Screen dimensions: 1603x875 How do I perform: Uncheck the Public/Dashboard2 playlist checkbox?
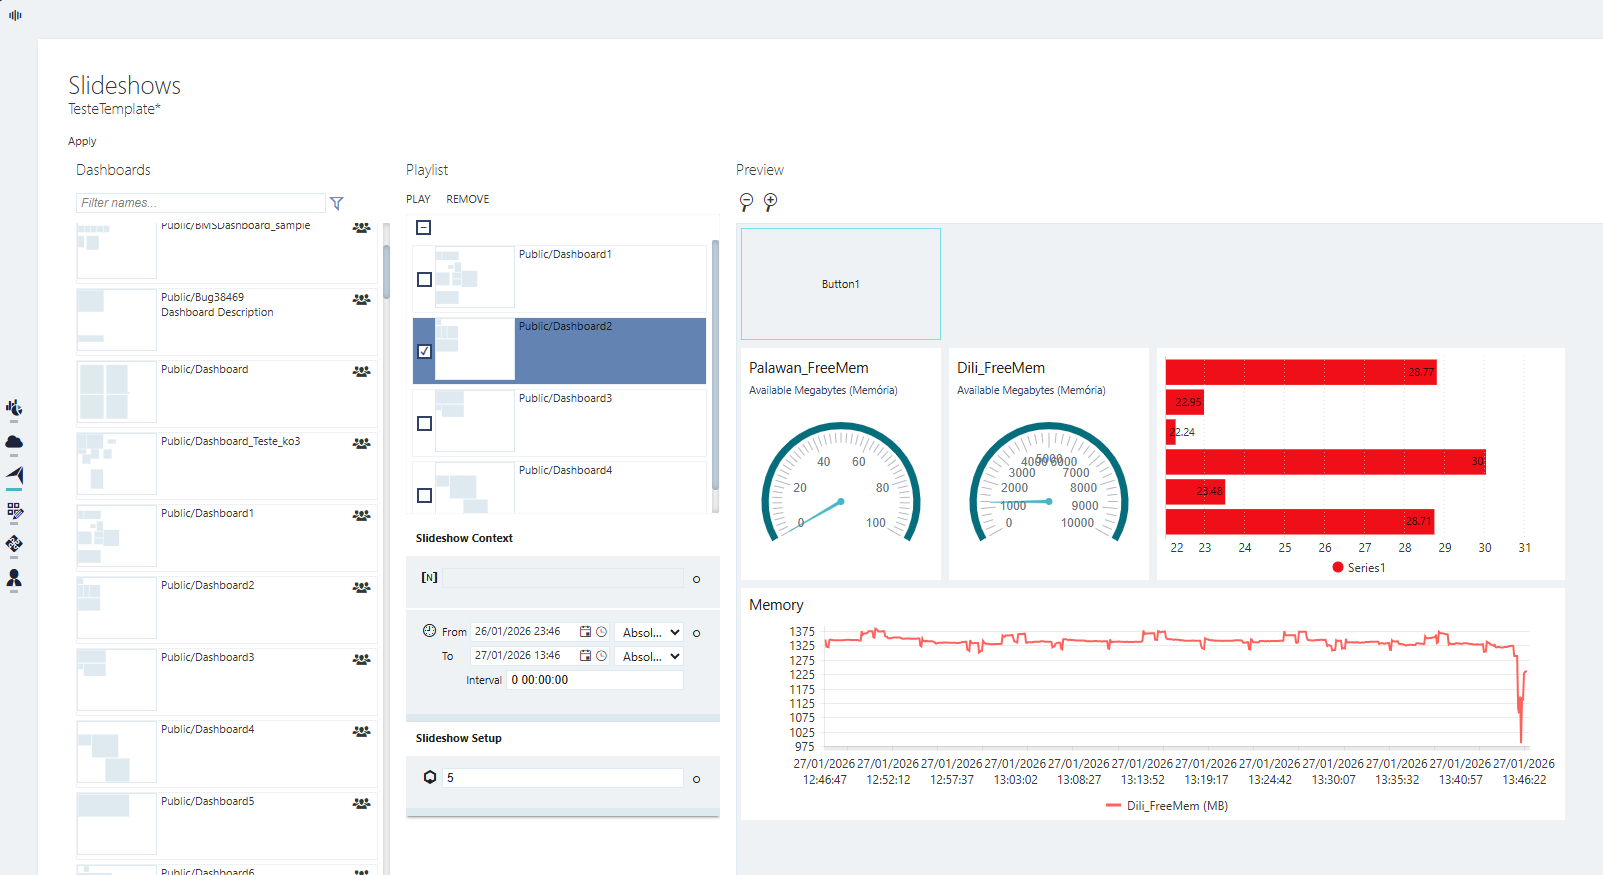pyautogui.click(x=424, y=351)
